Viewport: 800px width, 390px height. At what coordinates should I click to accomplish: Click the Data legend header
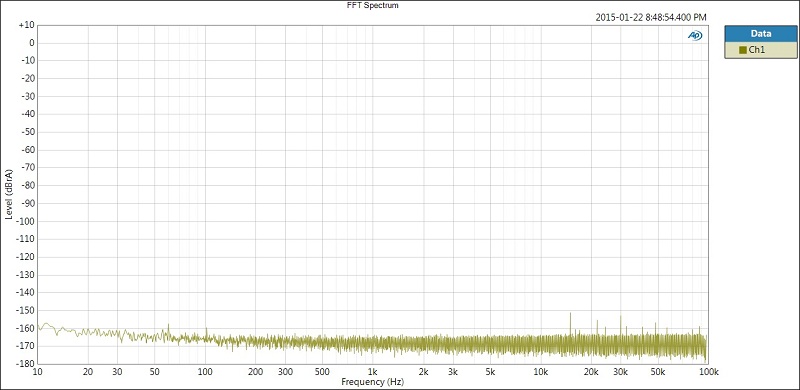click(x=760, y=34)
